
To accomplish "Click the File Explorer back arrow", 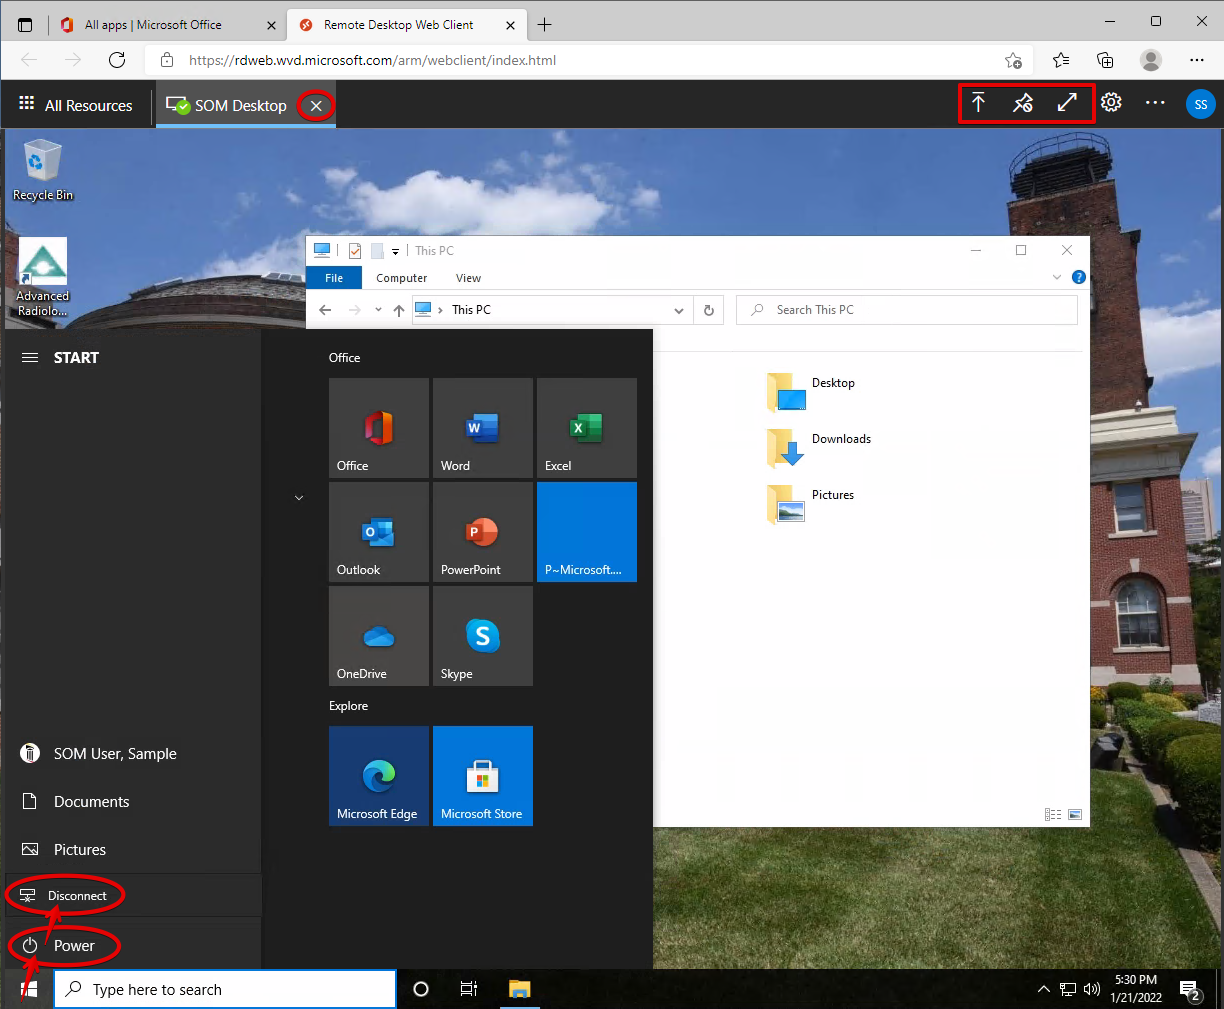I will point(325,310).
